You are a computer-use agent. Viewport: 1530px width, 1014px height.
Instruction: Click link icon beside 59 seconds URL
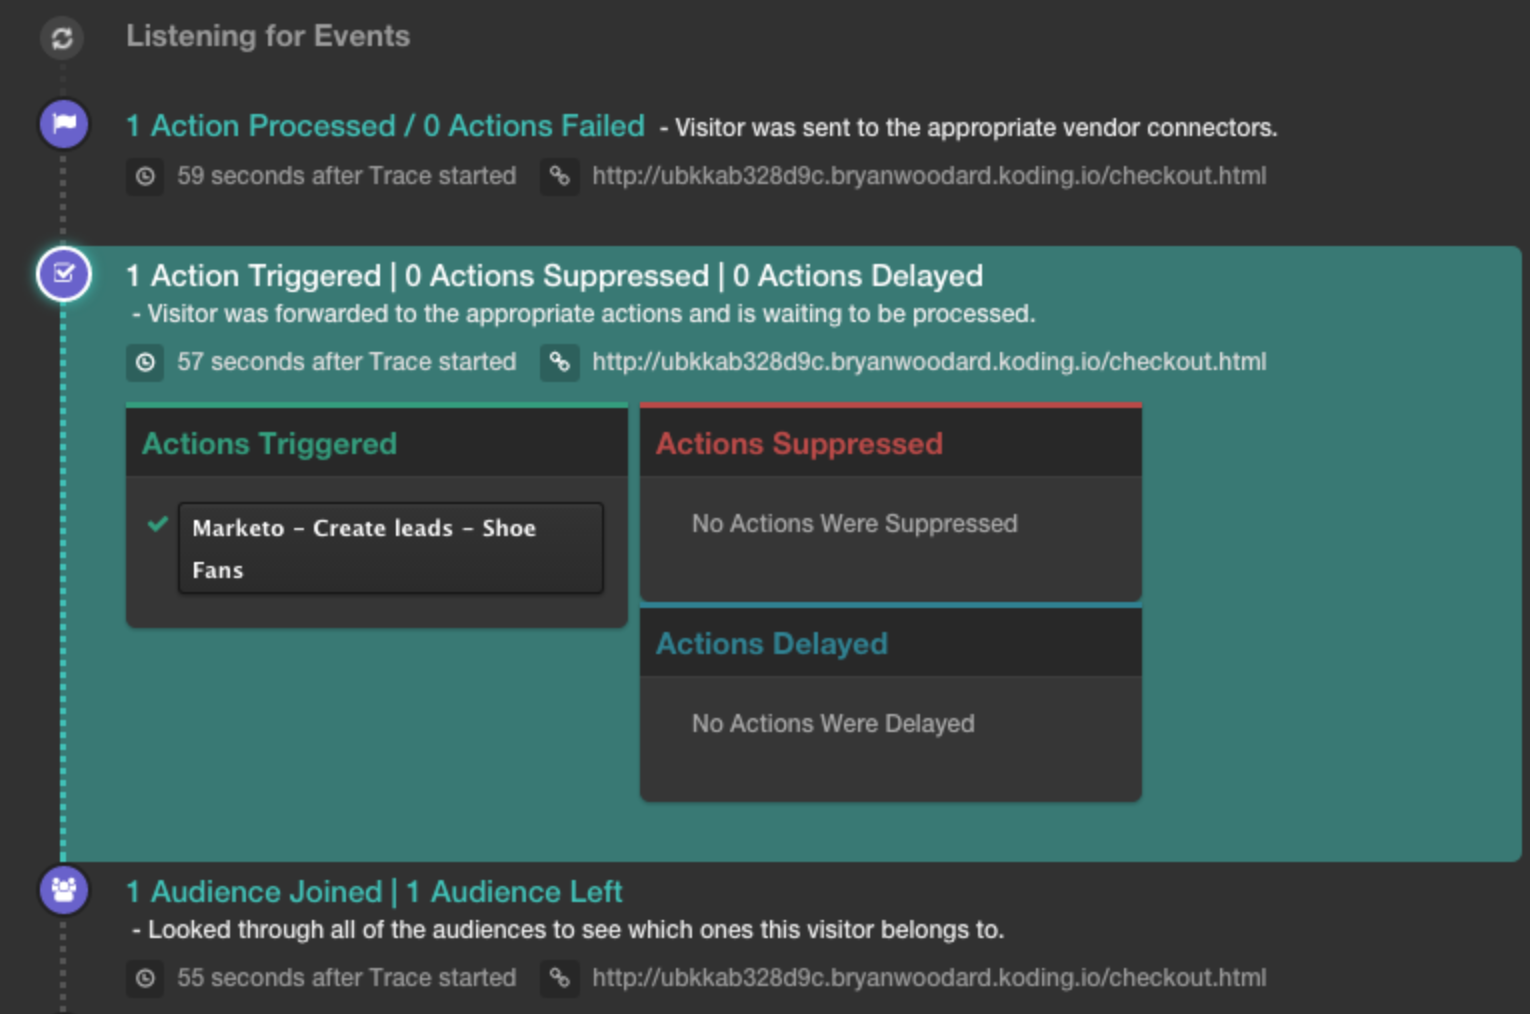pyautogui.click(x=560, y=177)
